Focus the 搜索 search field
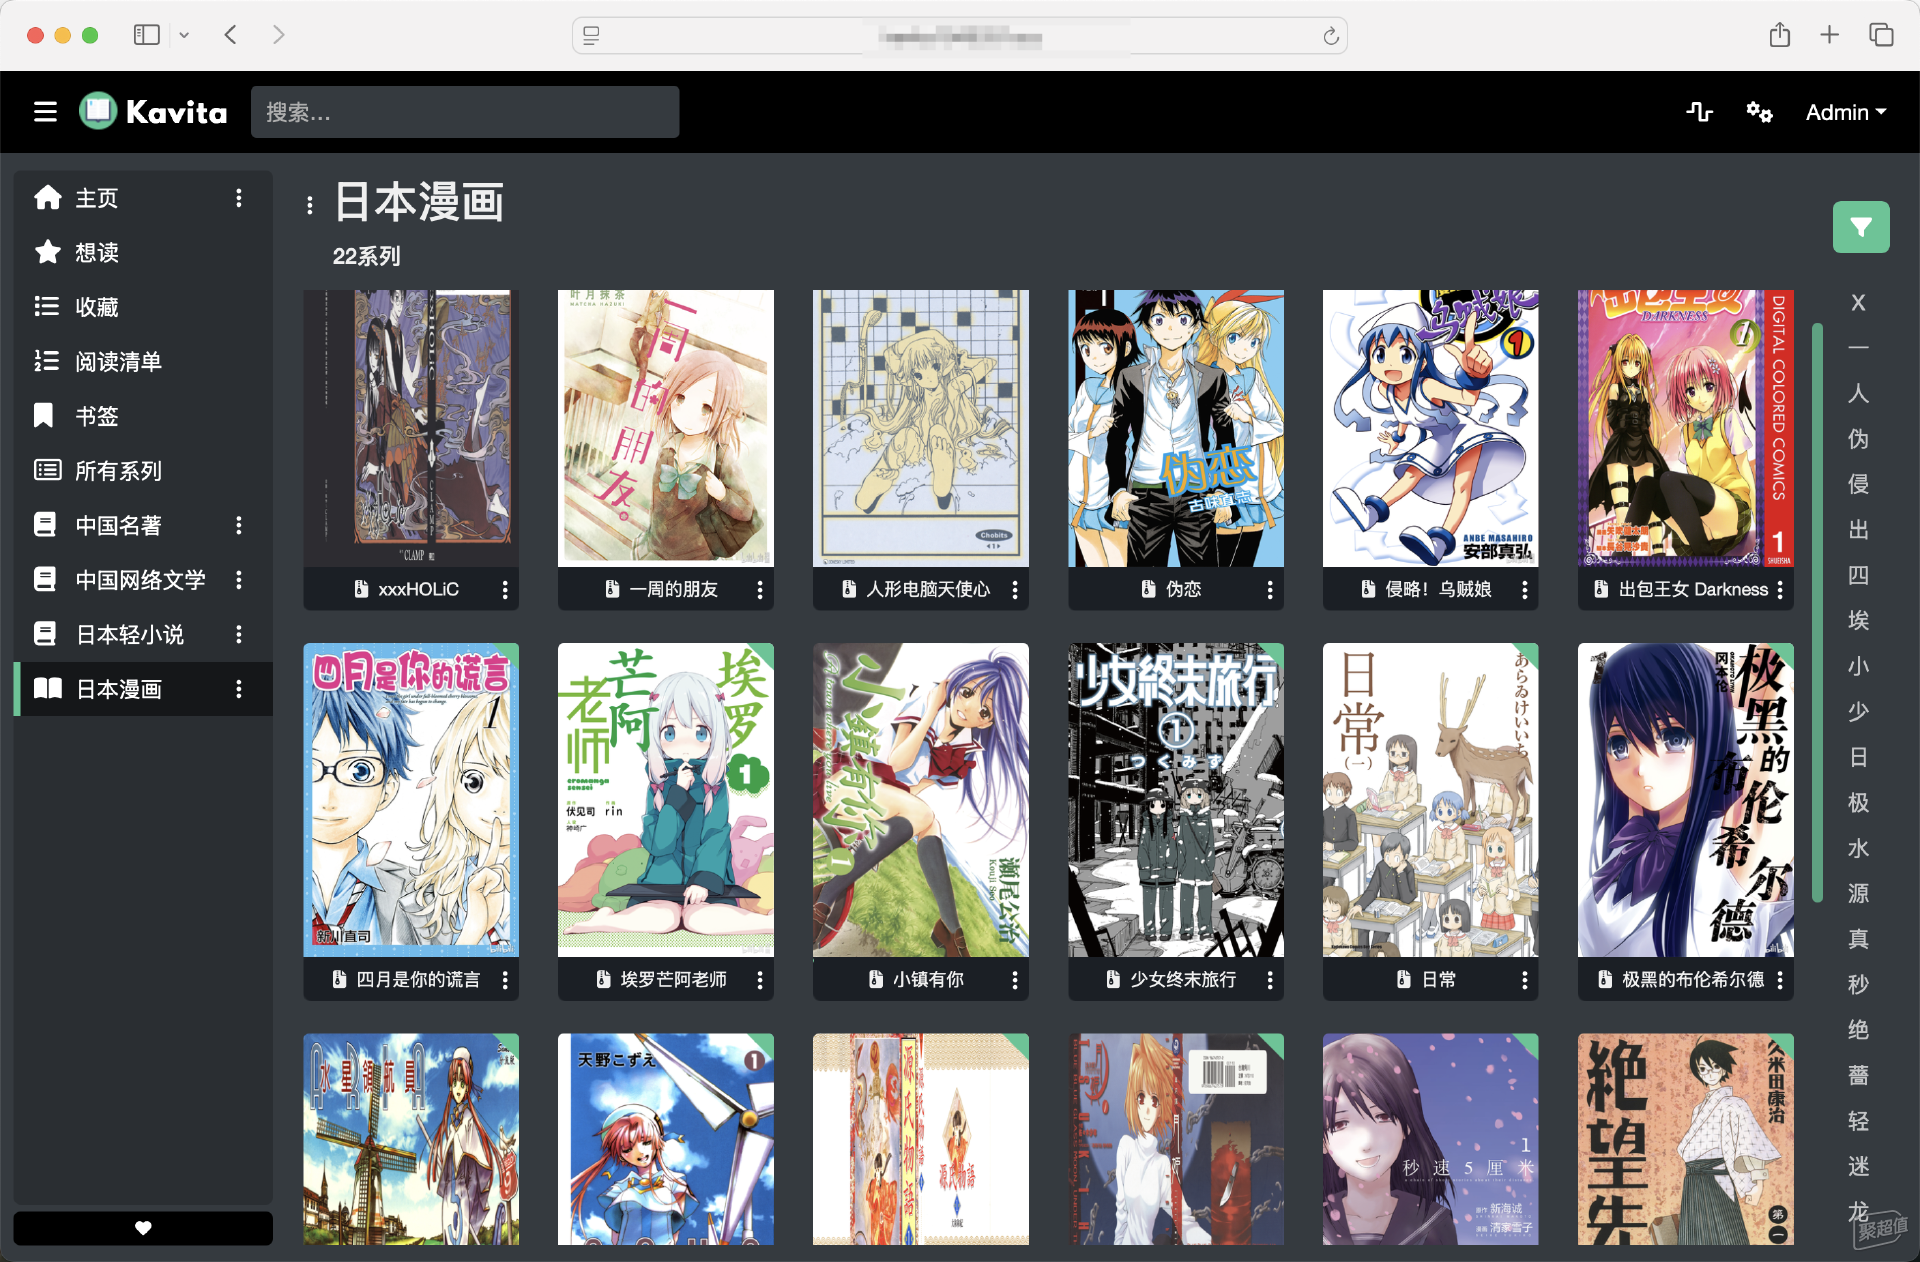The height and width of the screenshot is (1262, 1920). pos(465,112)
